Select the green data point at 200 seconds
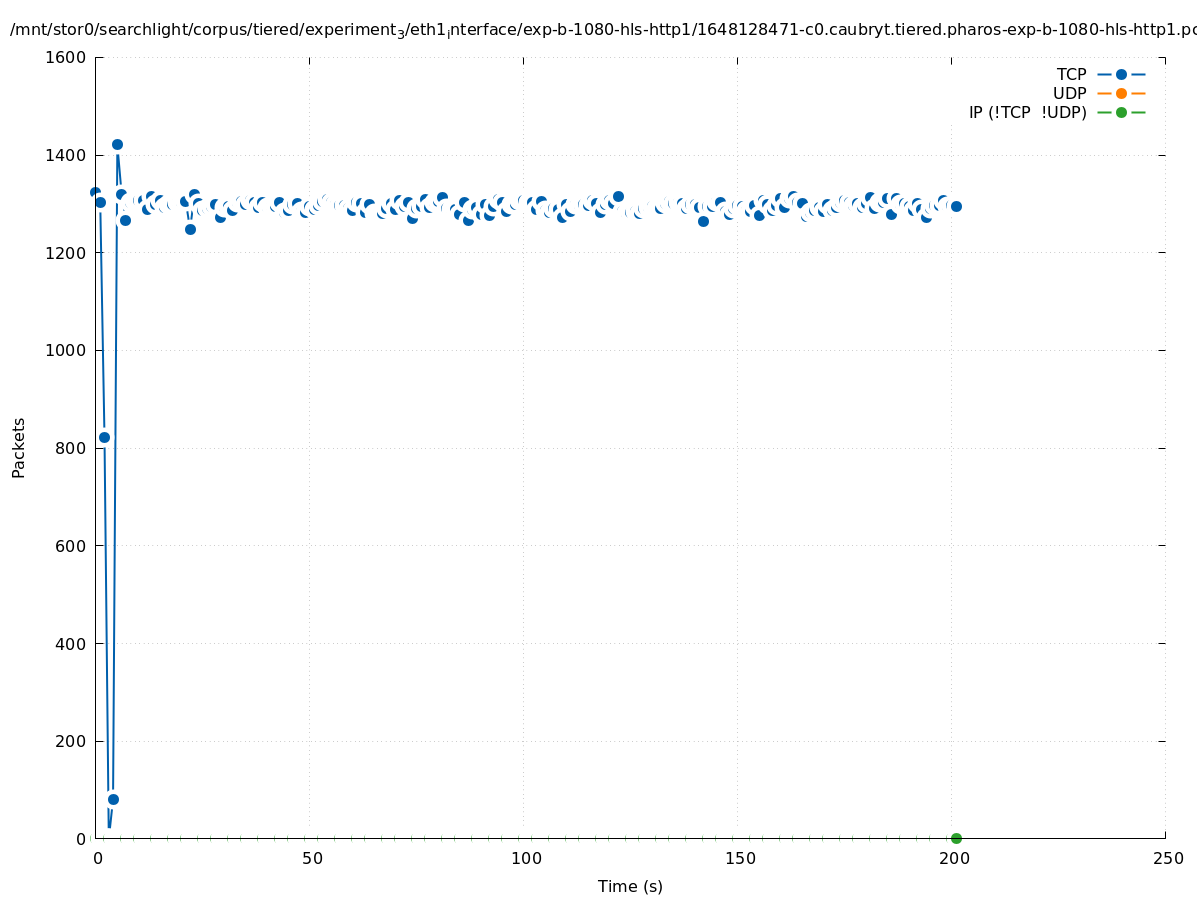 point(956,838)
